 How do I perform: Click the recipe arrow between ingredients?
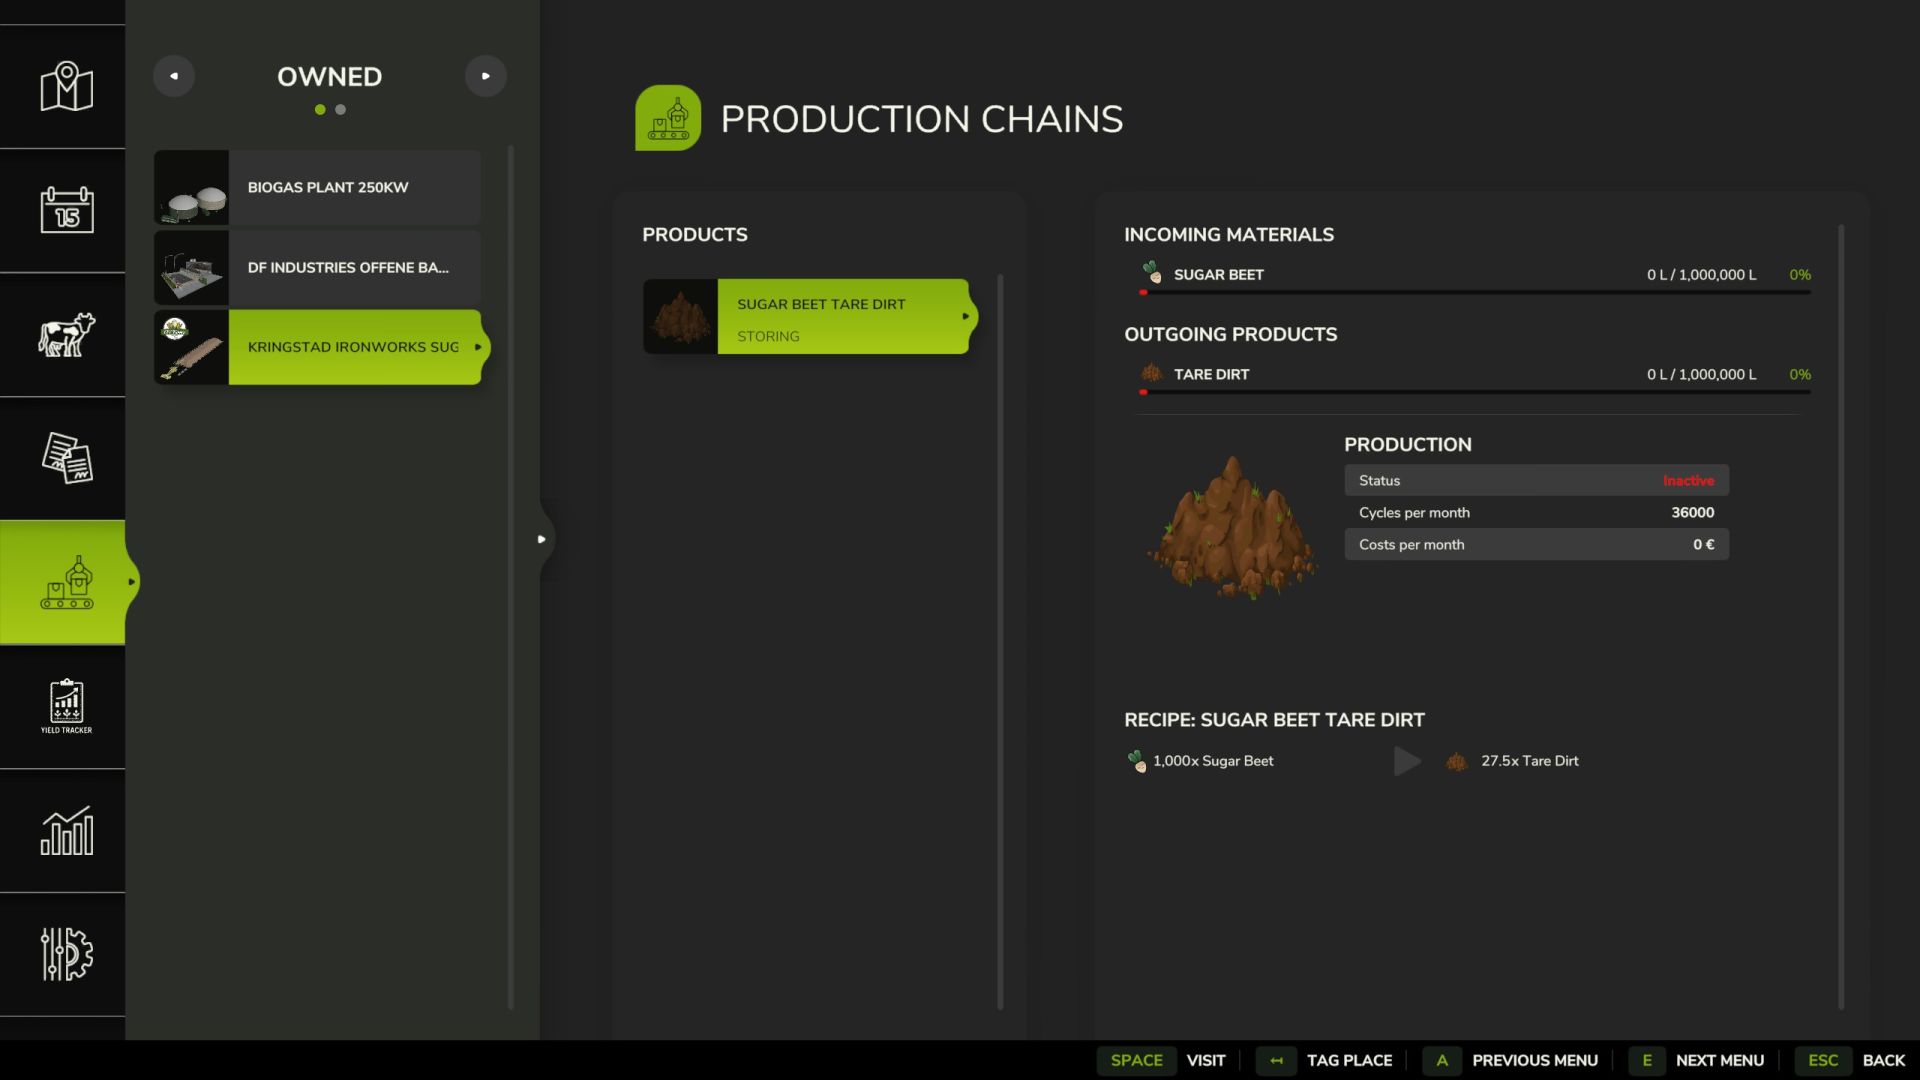click(x=1407, y=761)
